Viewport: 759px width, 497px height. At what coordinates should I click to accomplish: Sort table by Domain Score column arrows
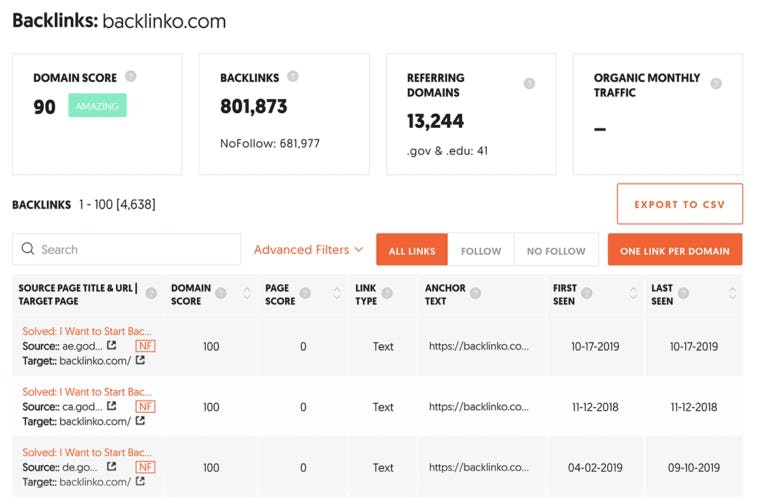pyautogui.click(x=247, y=293)
